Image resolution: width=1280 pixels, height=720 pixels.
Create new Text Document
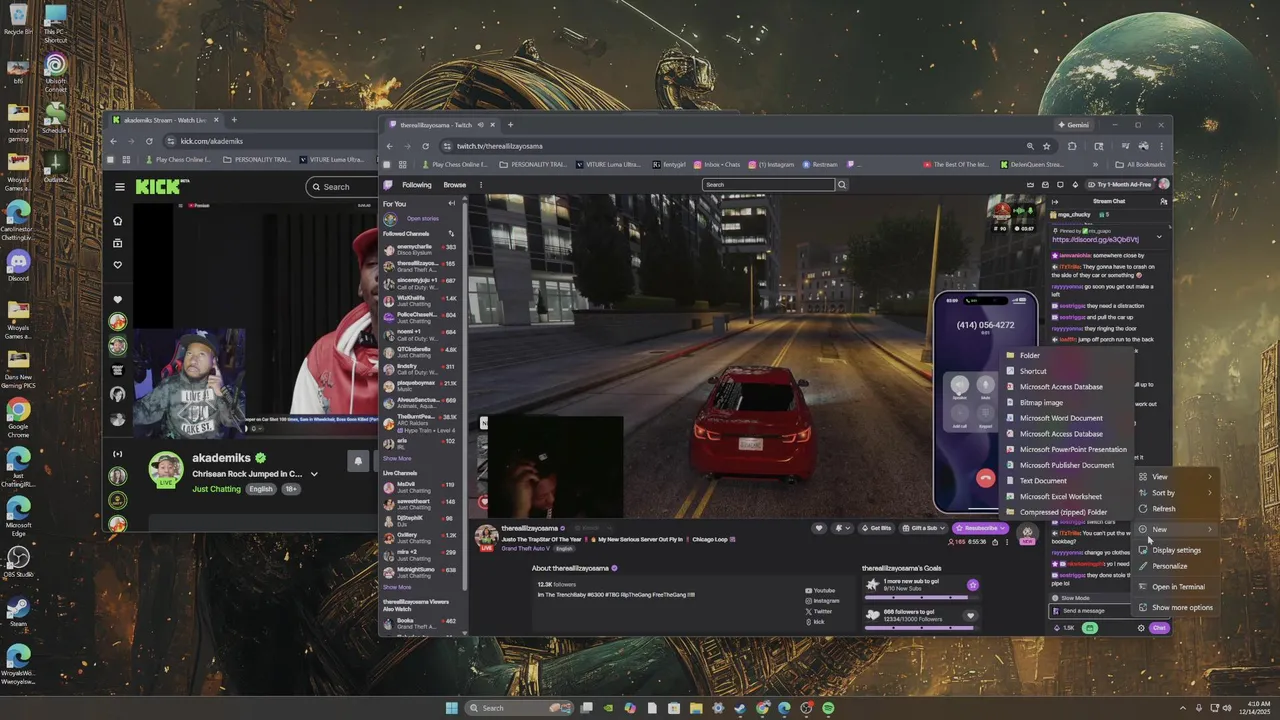pyautogui.click(x=1069, y=481)
